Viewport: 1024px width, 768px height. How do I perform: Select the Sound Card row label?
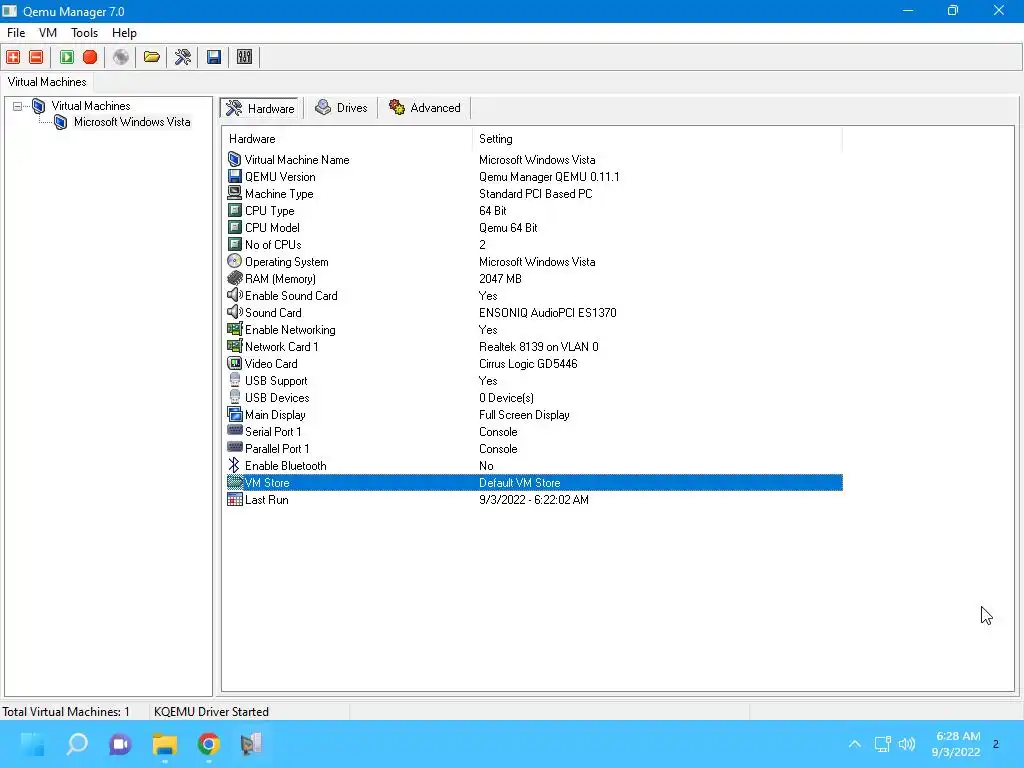pos(273,312)
